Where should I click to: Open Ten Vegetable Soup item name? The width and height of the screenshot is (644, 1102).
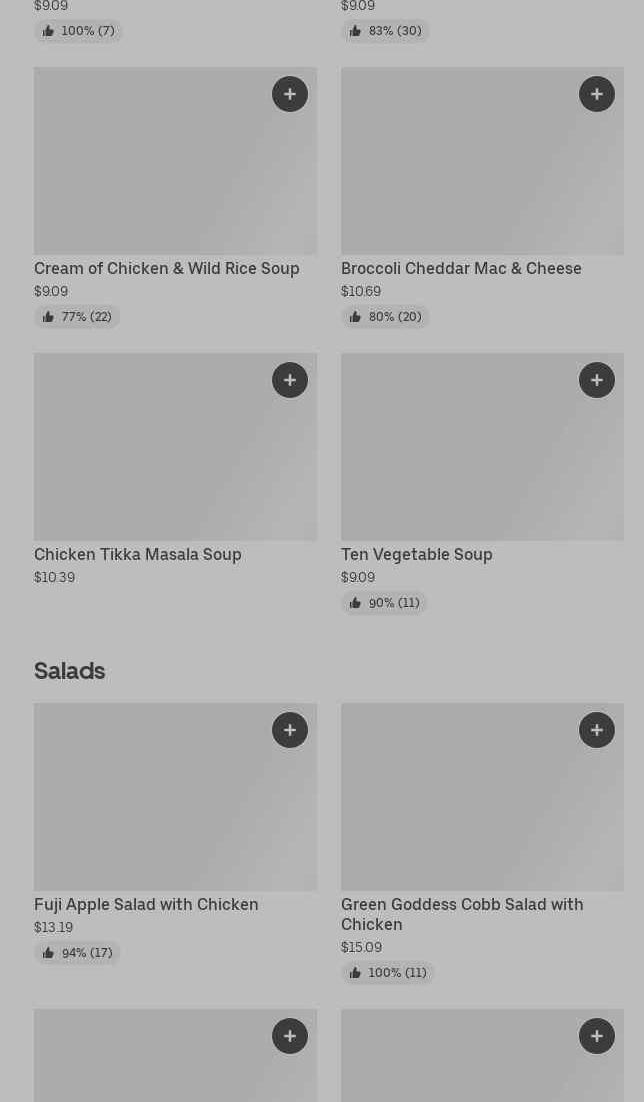(x=417, y=554)
